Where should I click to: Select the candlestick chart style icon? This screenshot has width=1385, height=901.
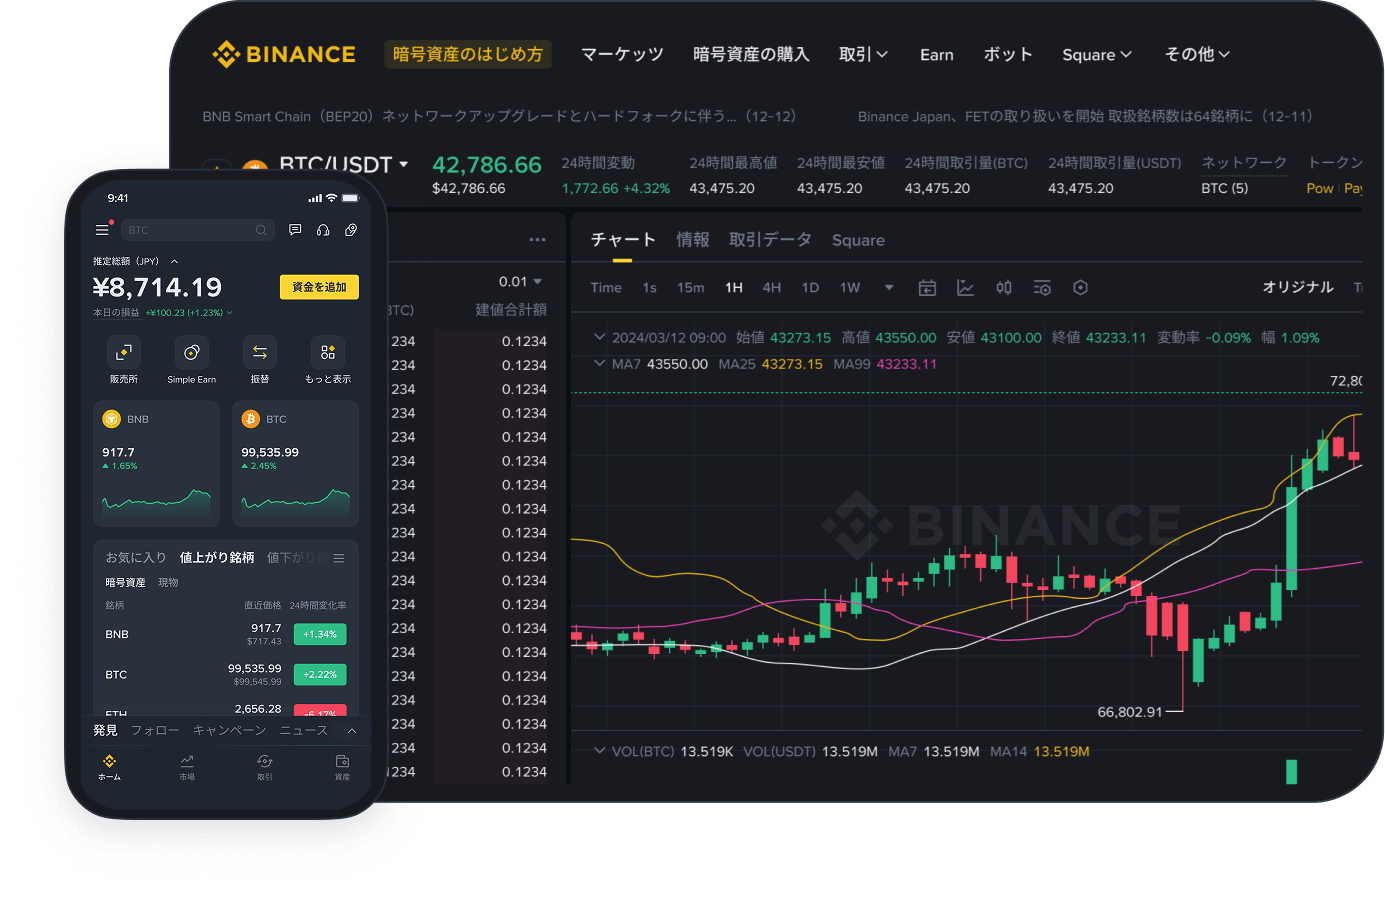click(1004, 288)
